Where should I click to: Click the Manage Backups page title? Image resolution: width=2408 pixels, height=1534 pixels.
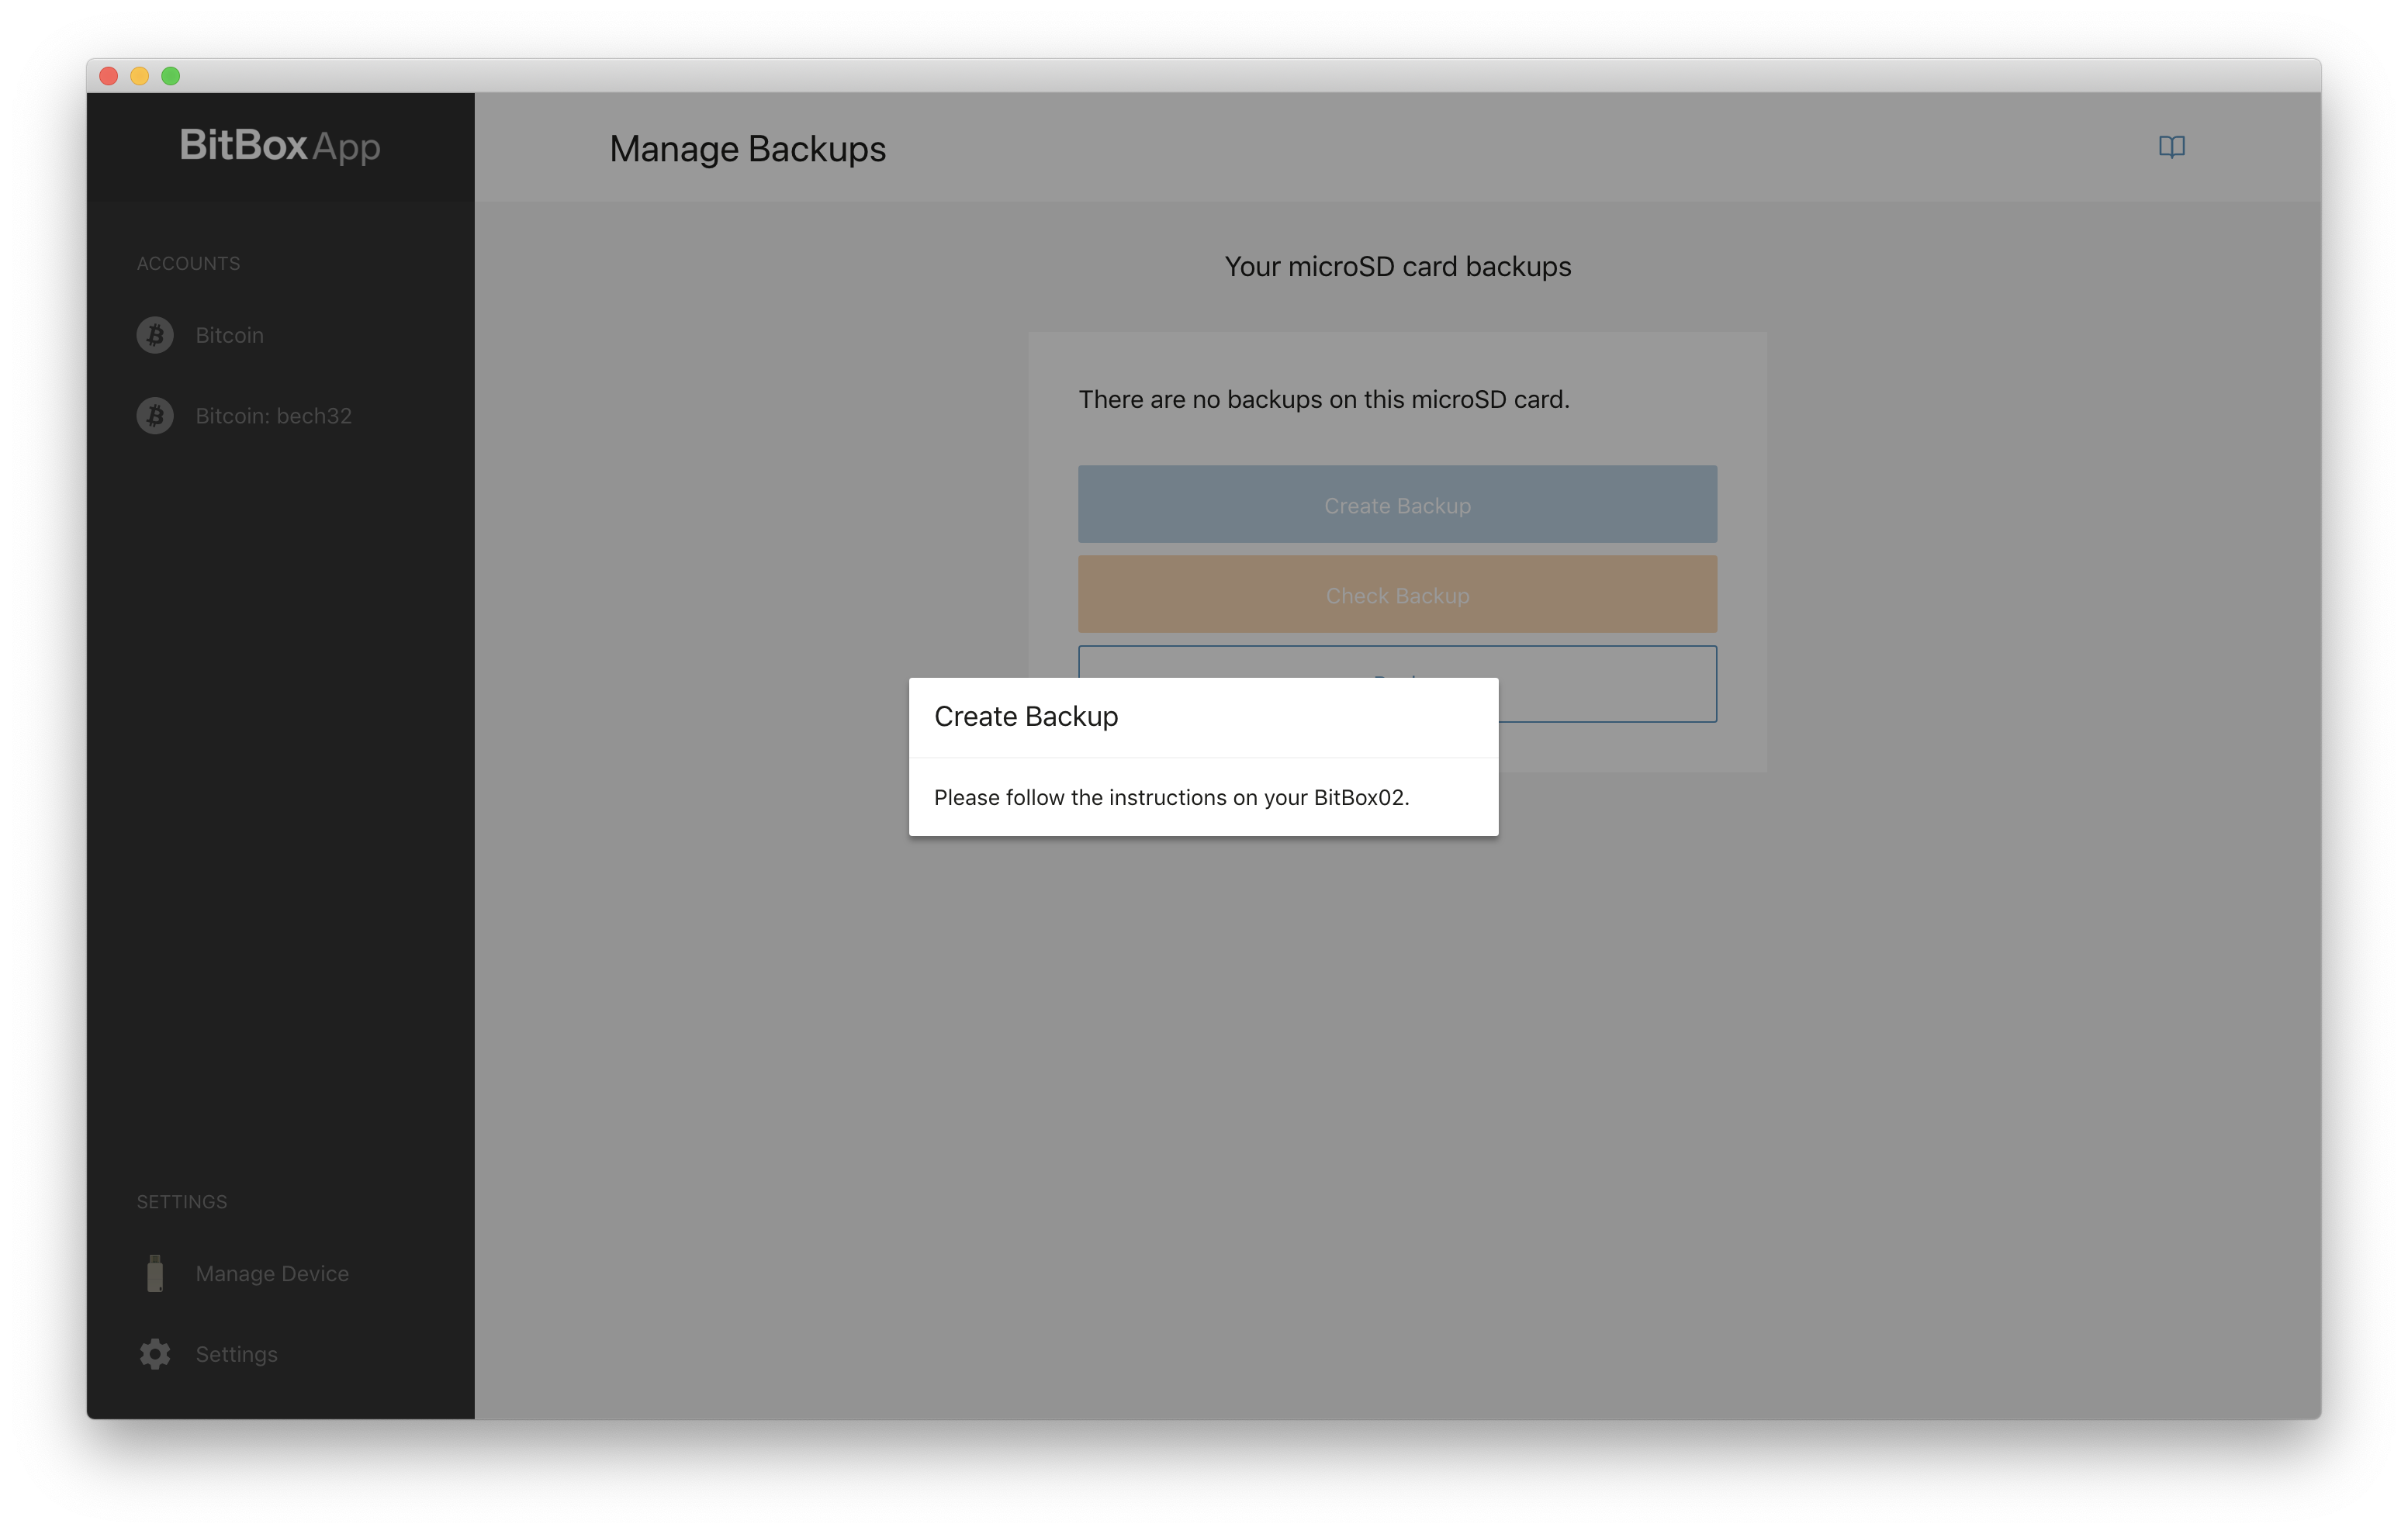click(747, 149)
